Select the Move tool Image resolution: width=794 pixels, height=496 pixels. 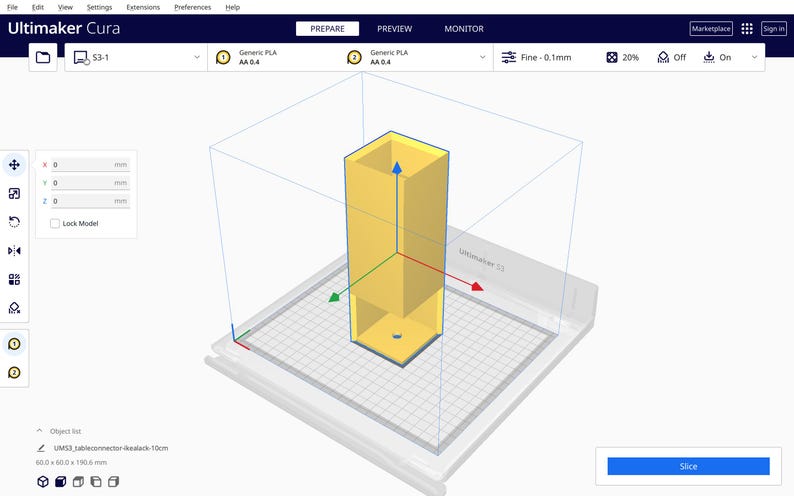pyautogui.click(x=14, y=165)
